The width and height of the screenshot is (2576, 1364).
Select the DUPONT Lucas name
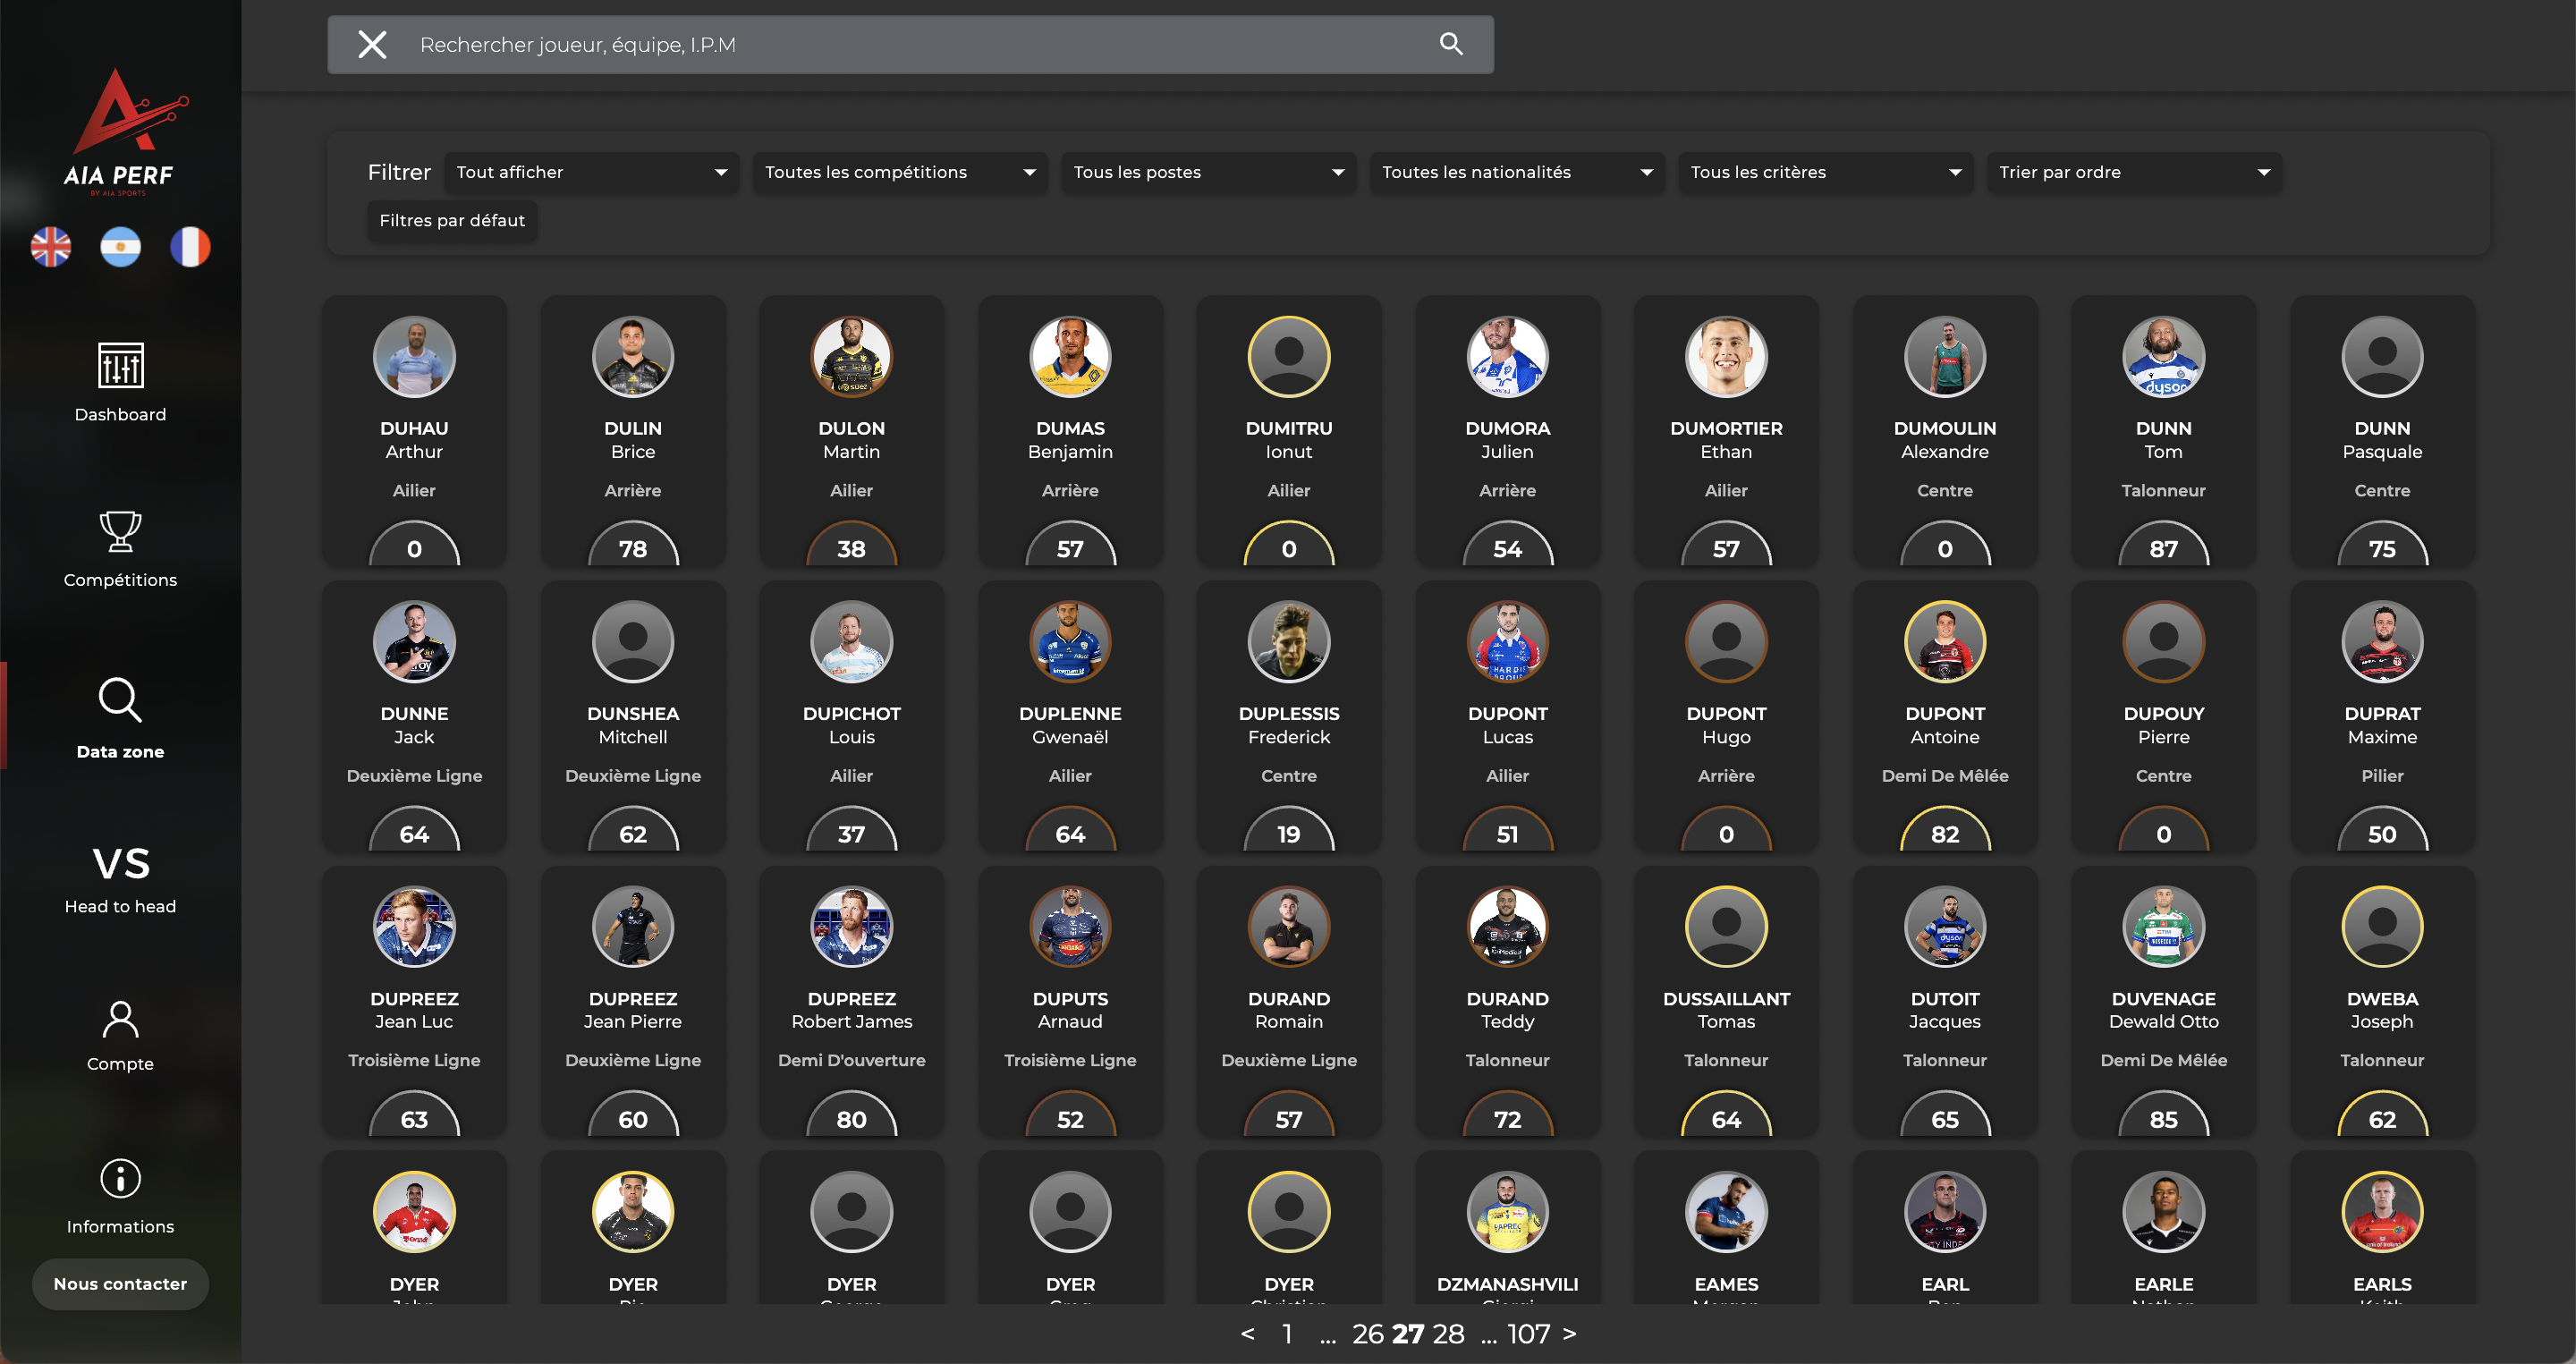pyautogui.click(x=1508, y=725)
